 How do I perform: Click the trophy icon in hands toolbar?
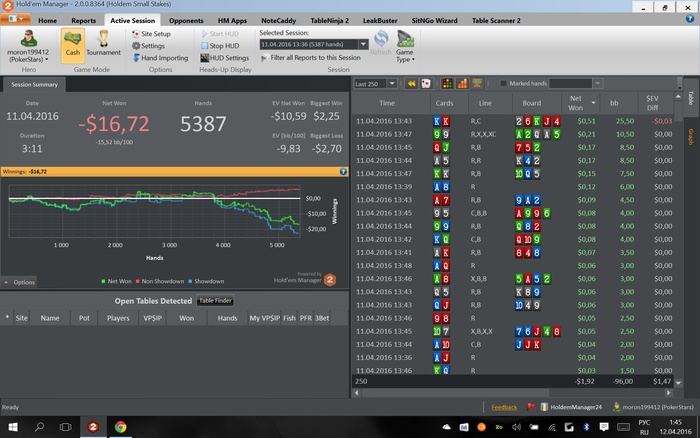477,83
